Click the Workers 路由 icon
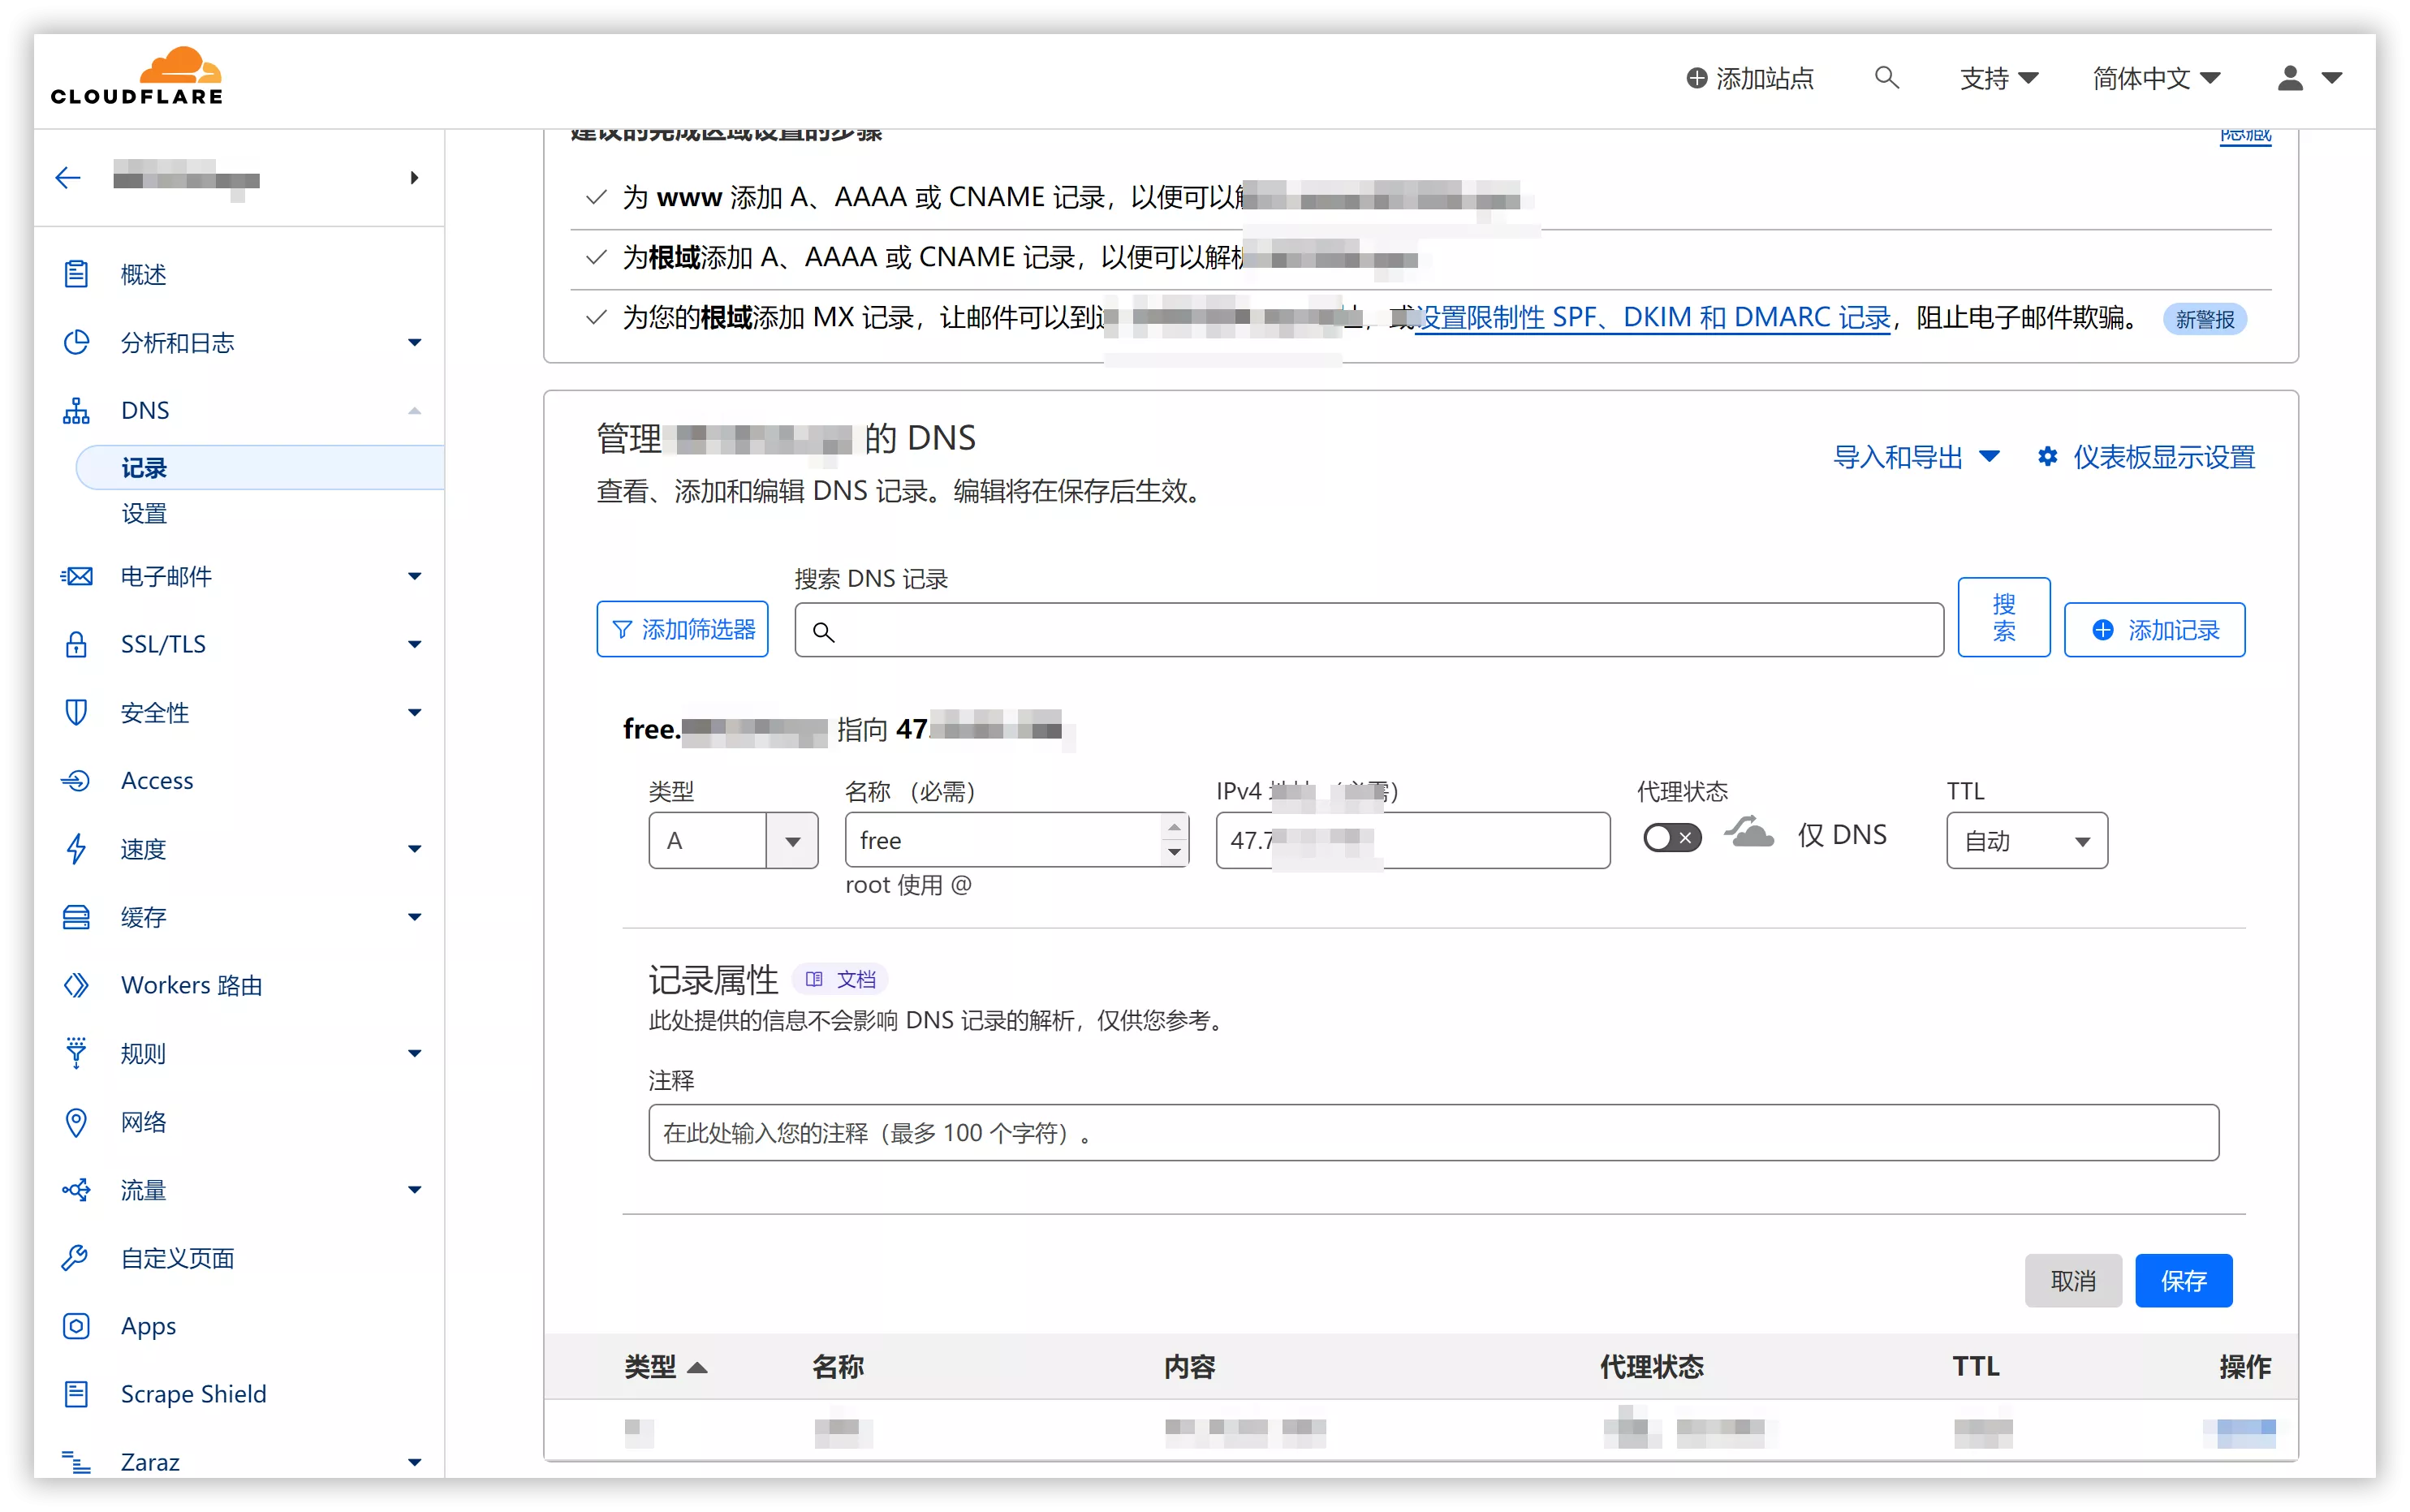The width and height of the screenshot is (2410, 1512). (x=76, y=985)
